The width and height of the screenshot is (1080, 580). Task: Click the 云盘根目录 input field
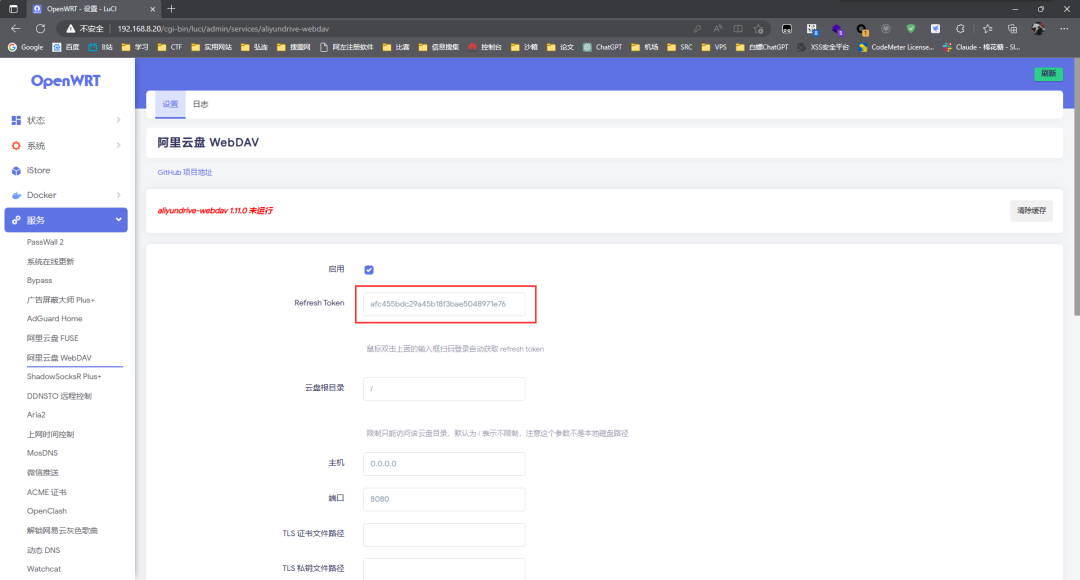(444, 389)
